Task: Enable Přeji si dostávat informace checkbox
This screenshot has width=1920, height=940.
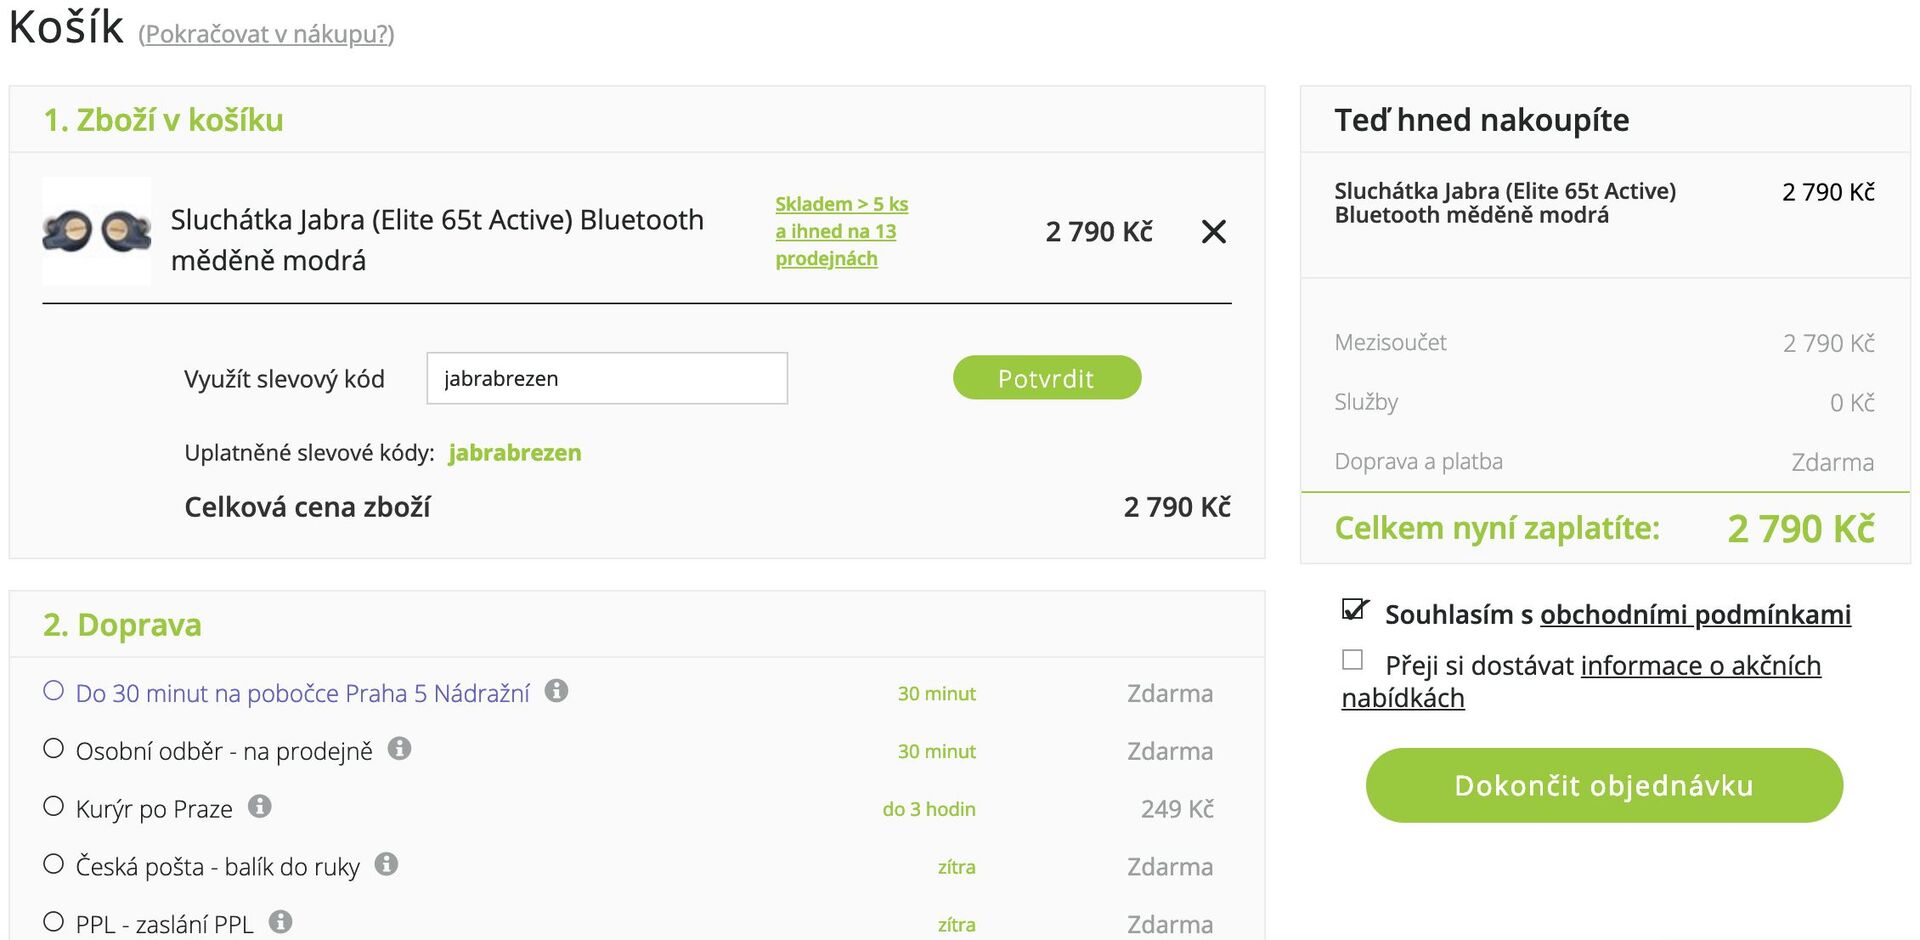Action: [x=1353, y=660]
